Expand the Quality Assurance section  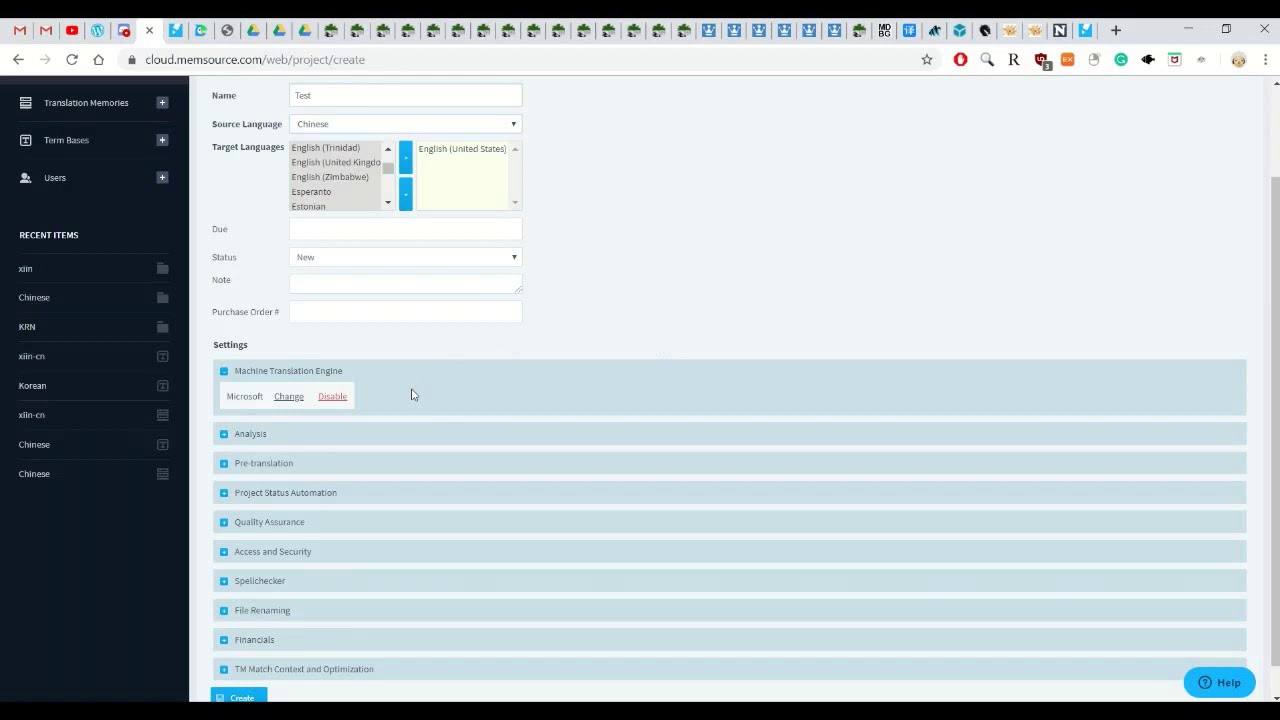pyautogui.click(x=224, y=522)
